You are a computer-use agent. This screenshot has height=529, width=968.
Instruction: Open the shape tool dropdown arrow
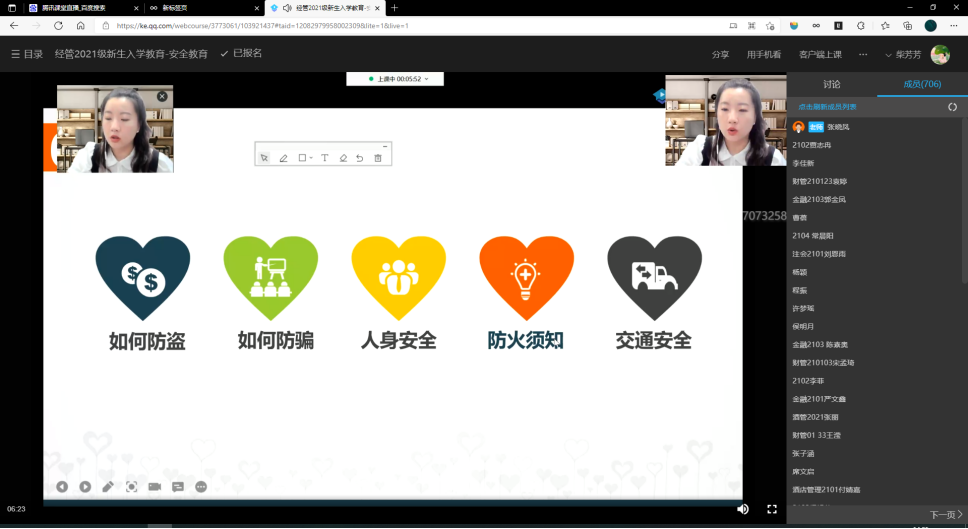(x=311, y=158)
